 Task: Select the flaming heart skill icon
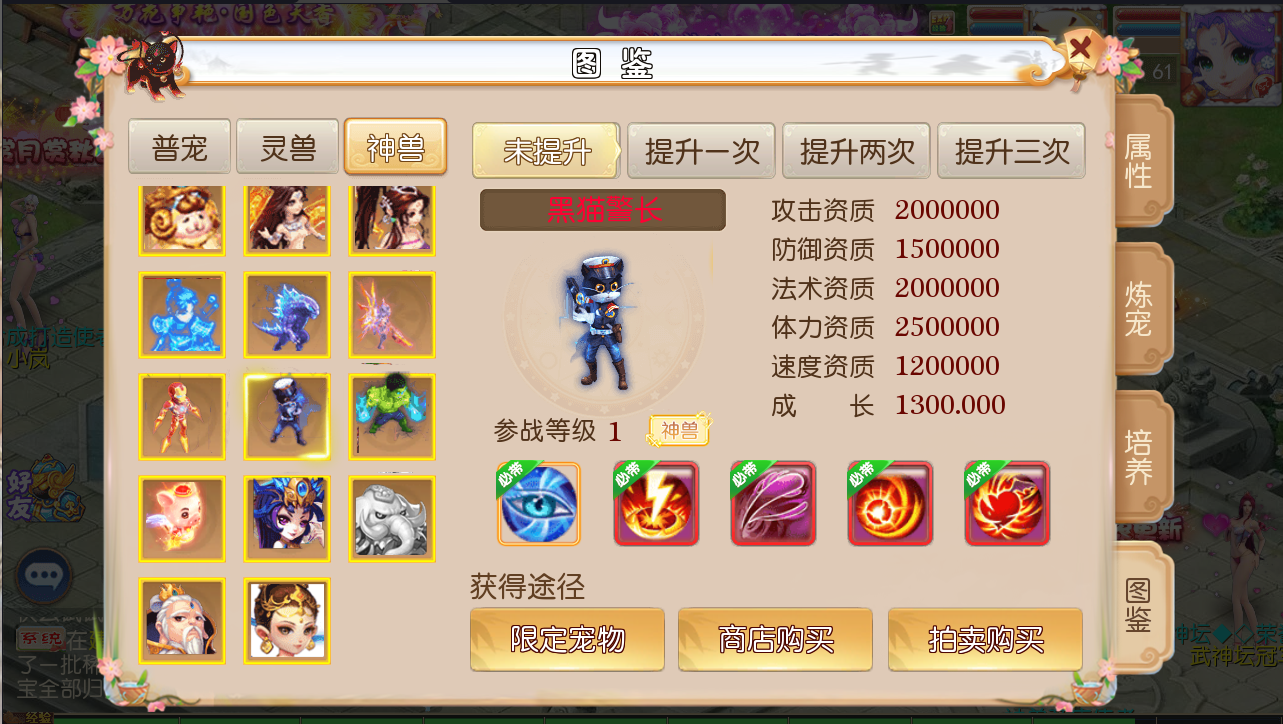pos(1007,503)
